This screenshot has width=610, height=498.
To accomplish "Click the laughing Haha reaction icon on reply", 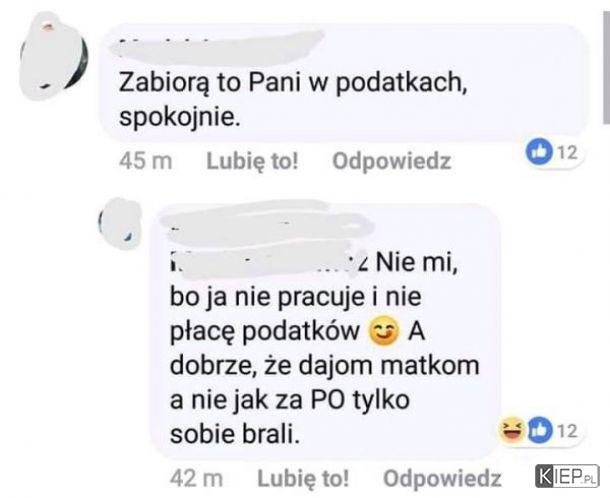I will pos(512,430).
